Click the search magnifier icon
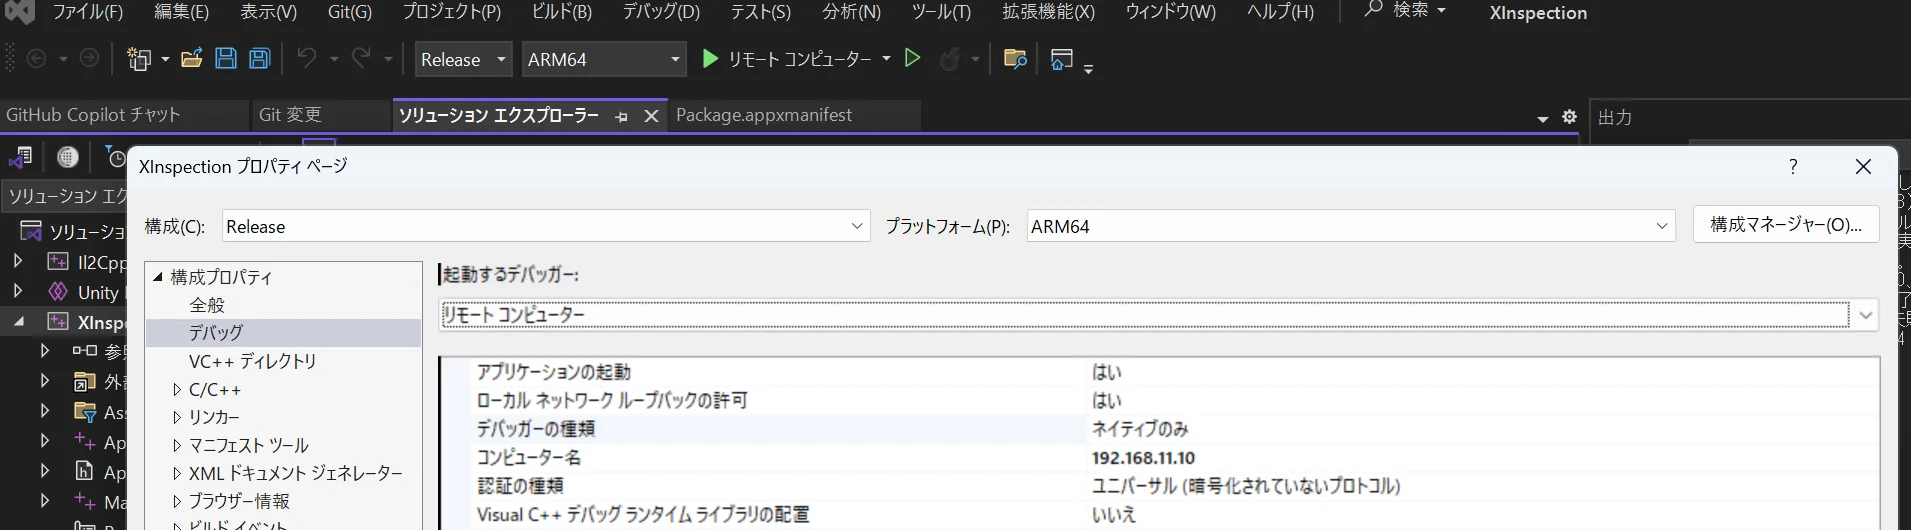1911x530 pixels. [x=1374, y=10]
